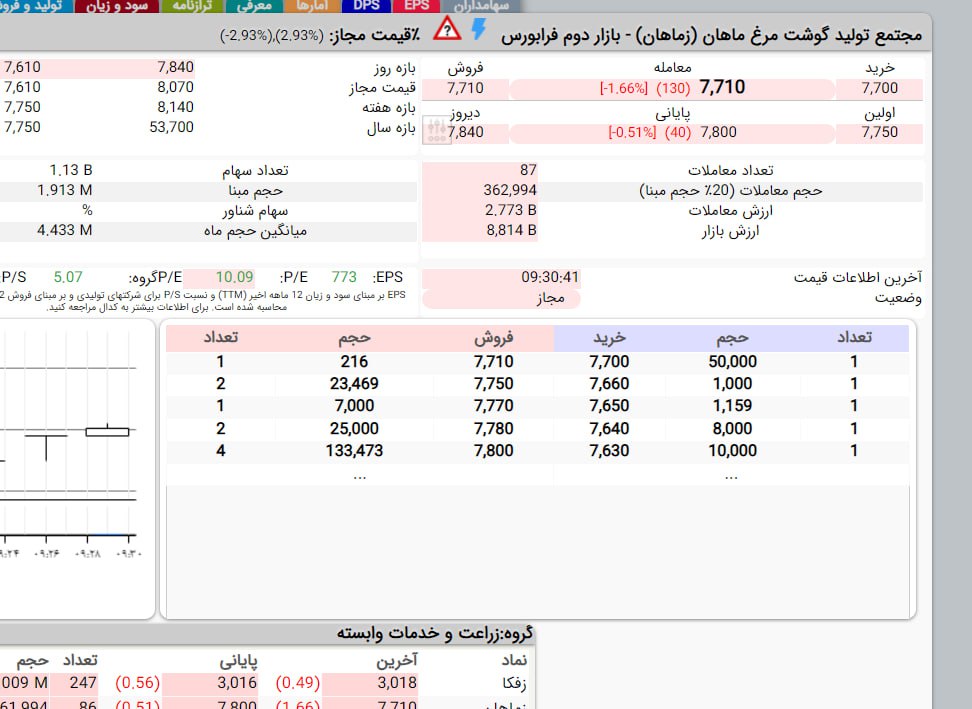Image resolution: width=972 pixels, height=709 pixels.
Task: Click the sell order price 7,780
Action: [493, 428]
